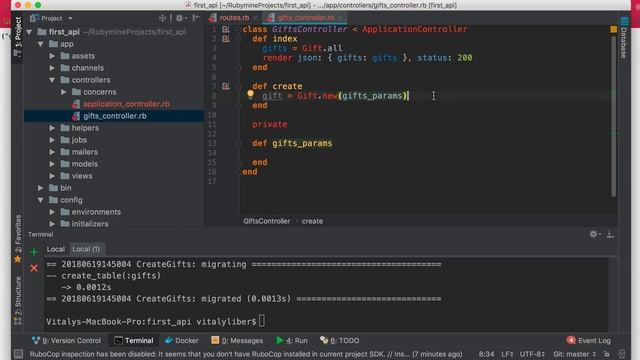Collapse the controllers folder

pos(52,80)
